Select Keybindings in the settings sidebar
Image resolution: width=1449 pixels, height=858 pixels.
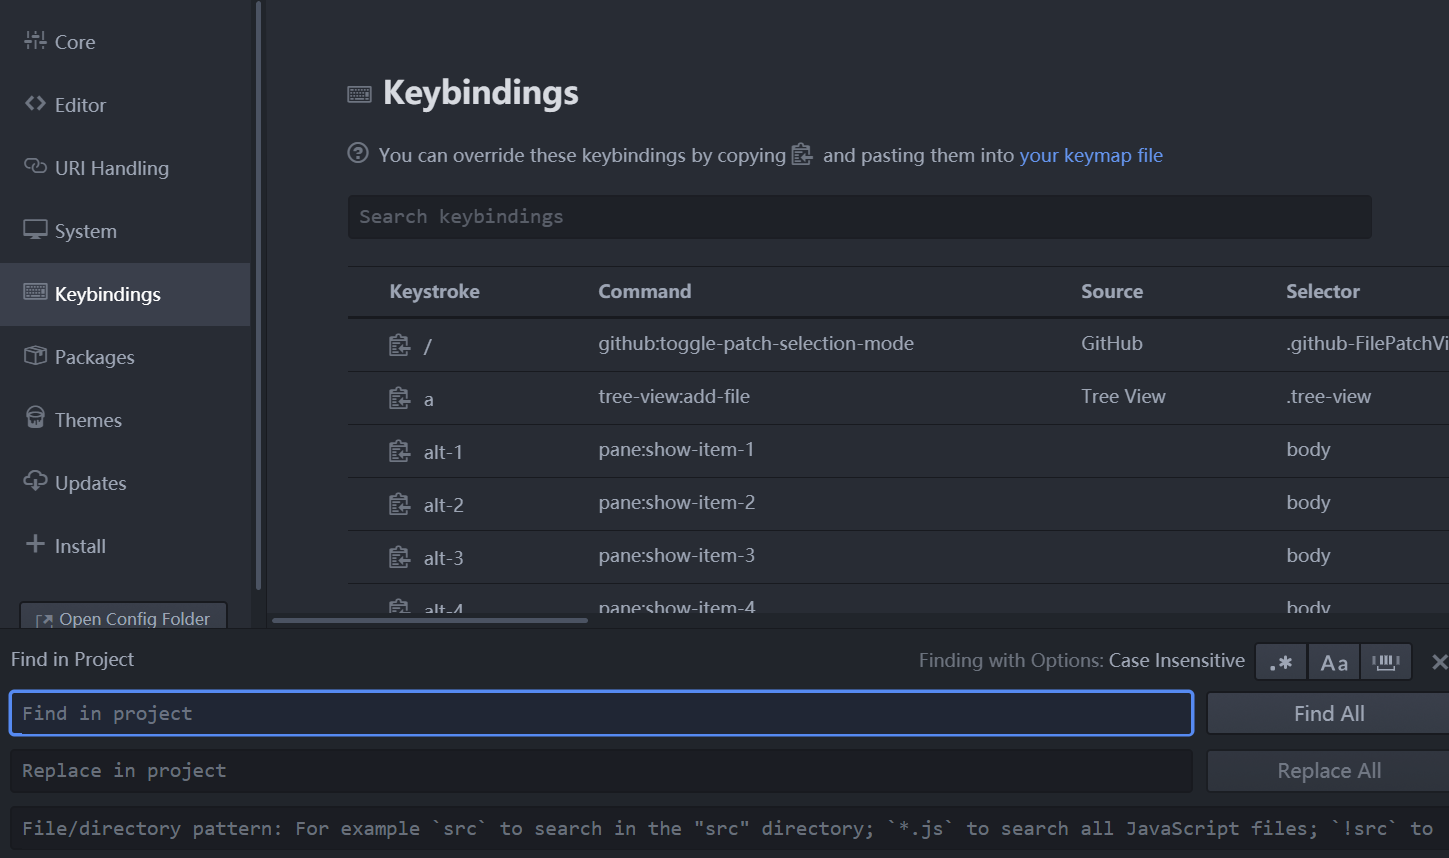(x=108, y=293)
